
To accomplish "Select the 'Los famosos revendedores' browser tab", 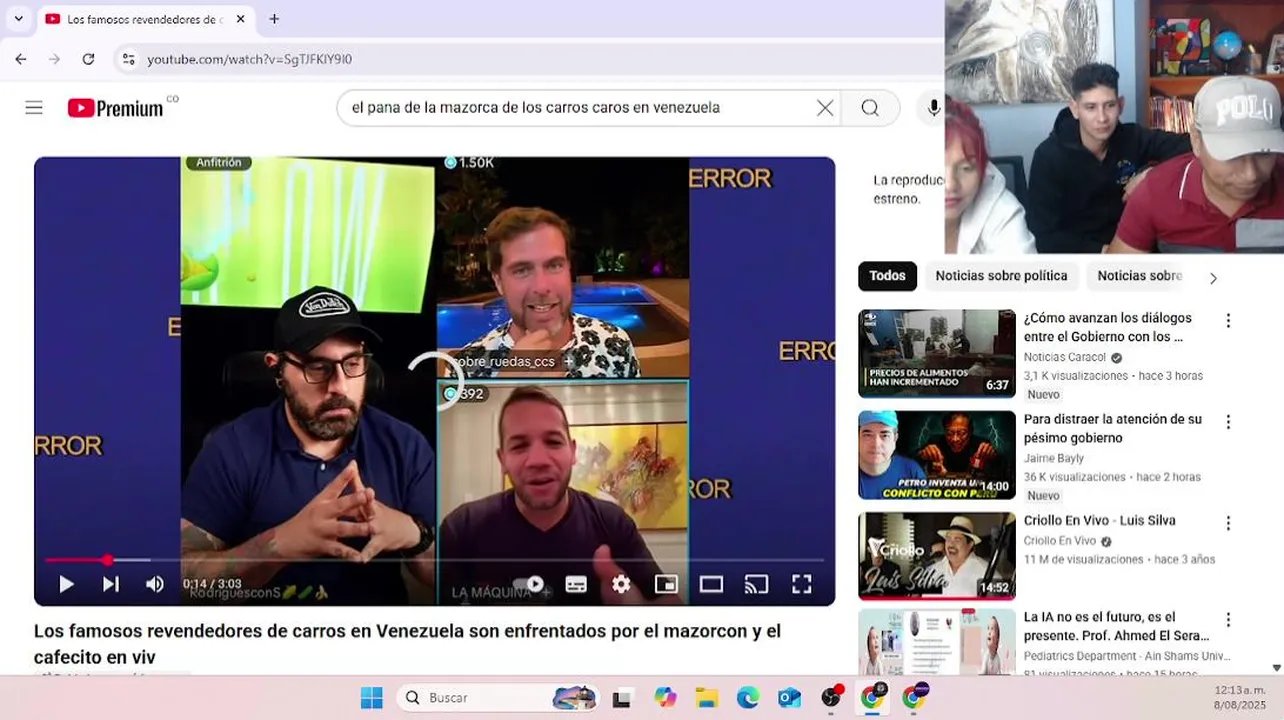I will click(x=144, y=19).
